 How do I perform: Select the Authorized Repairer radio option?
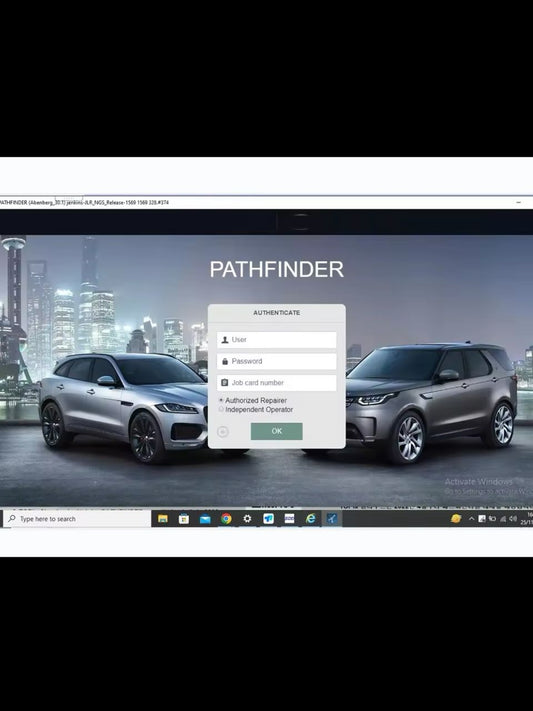tap(221, 400)
